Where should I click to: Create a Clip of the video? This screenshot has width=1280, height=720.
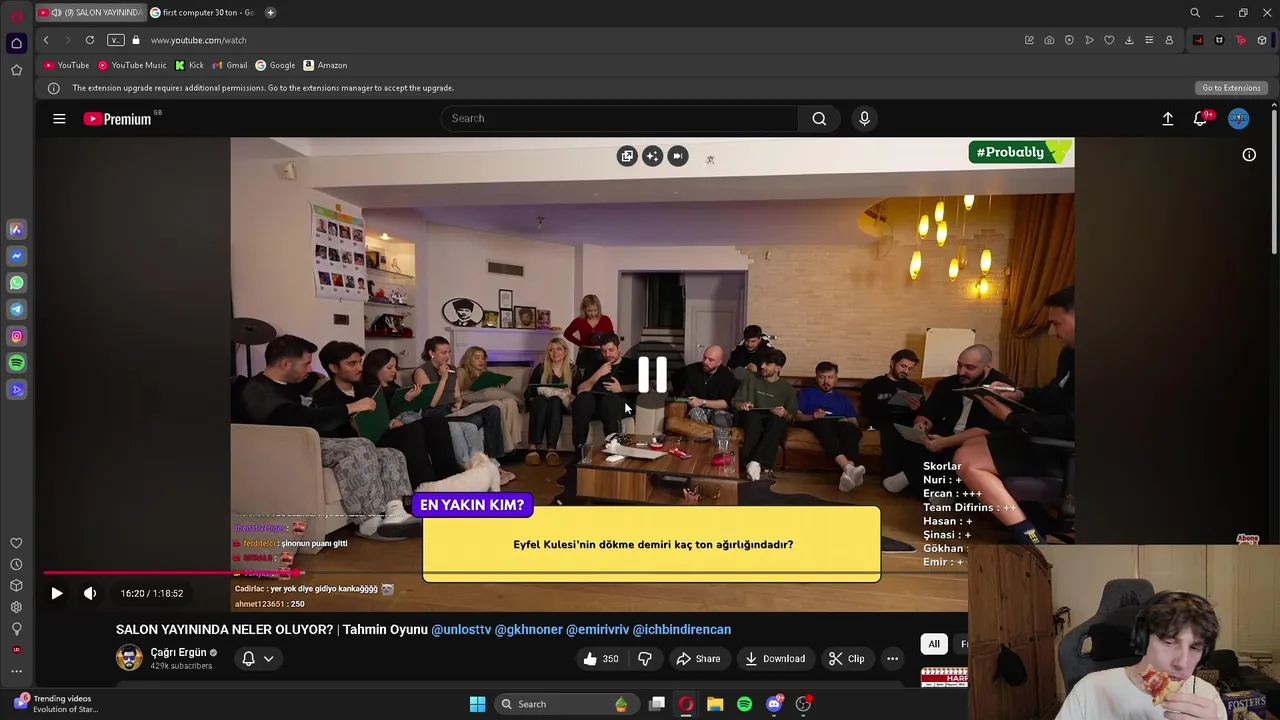pyautogui.click(x=846, y=658)
